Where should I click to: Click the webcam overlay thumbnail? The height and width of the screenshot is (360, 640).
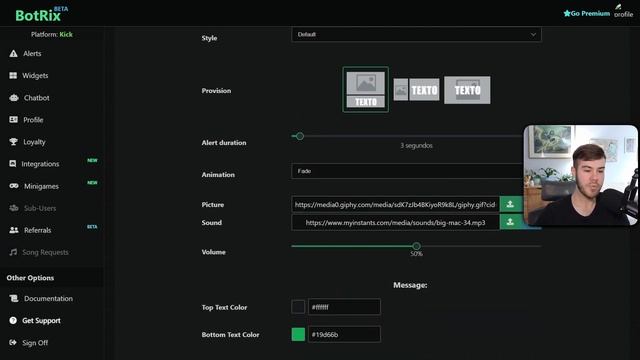[x=580, y=176]
